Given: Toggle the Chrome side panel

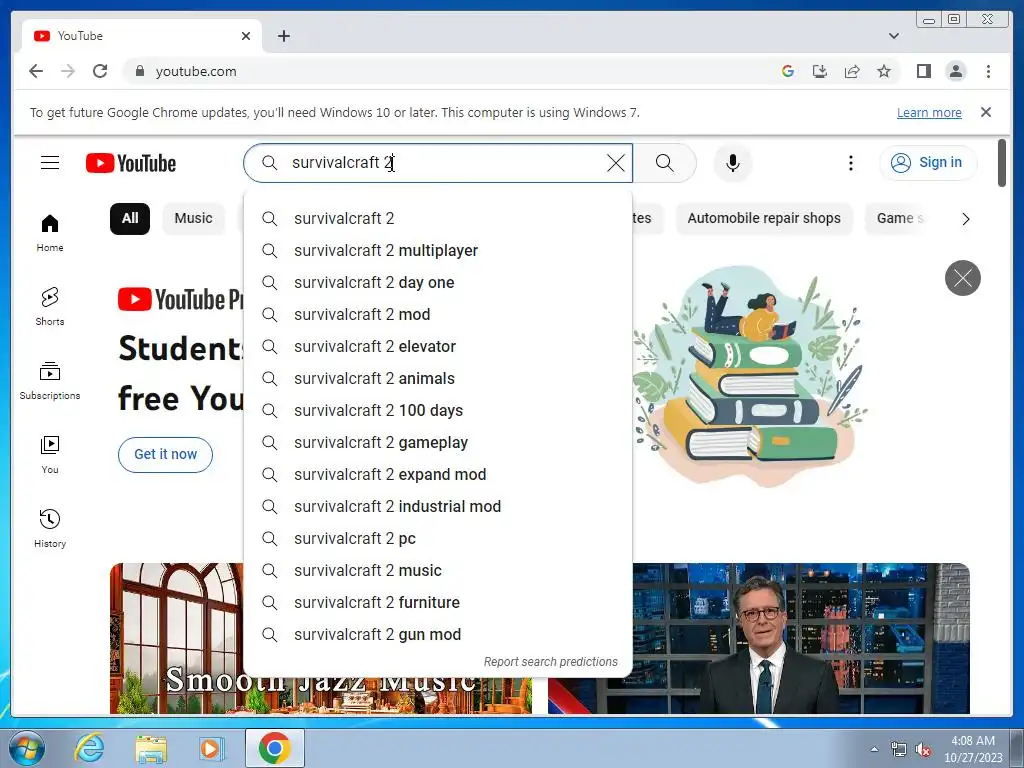Looking at the screenshot, I should 923,71.
